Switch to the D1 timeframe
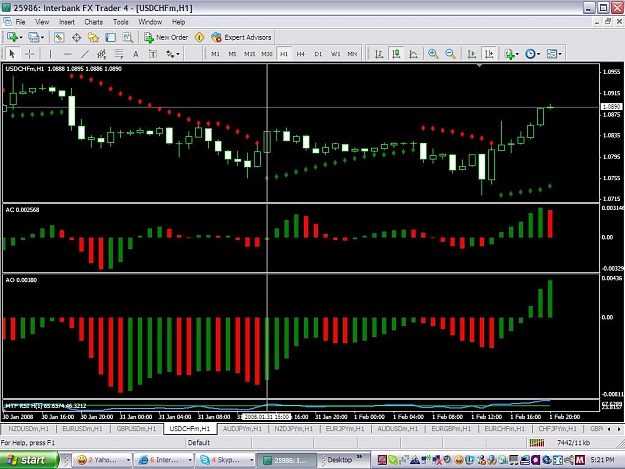 tap(318, 54)
